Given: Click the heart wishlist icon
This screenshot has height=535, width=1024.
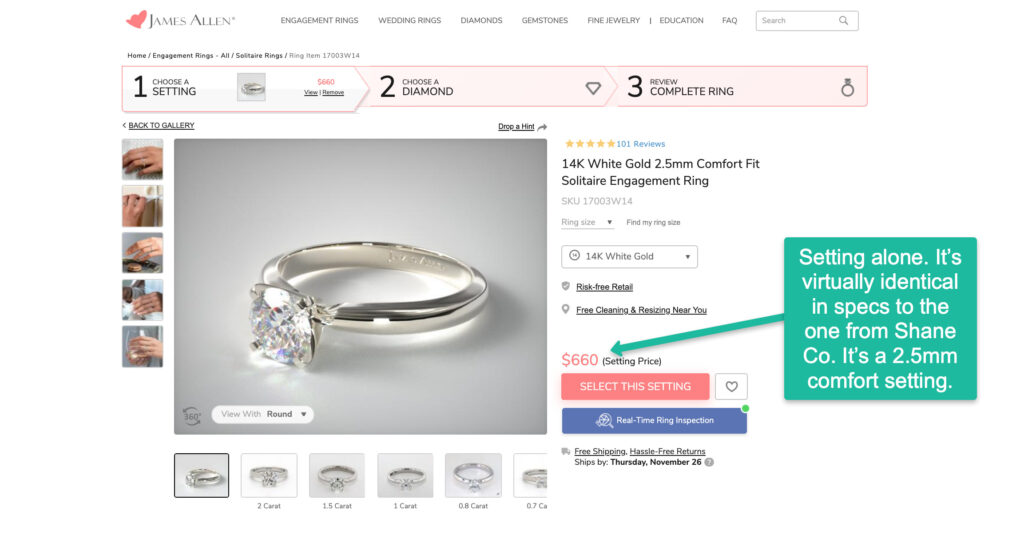Looking at the screenshot, I should (x=731, y=387).
